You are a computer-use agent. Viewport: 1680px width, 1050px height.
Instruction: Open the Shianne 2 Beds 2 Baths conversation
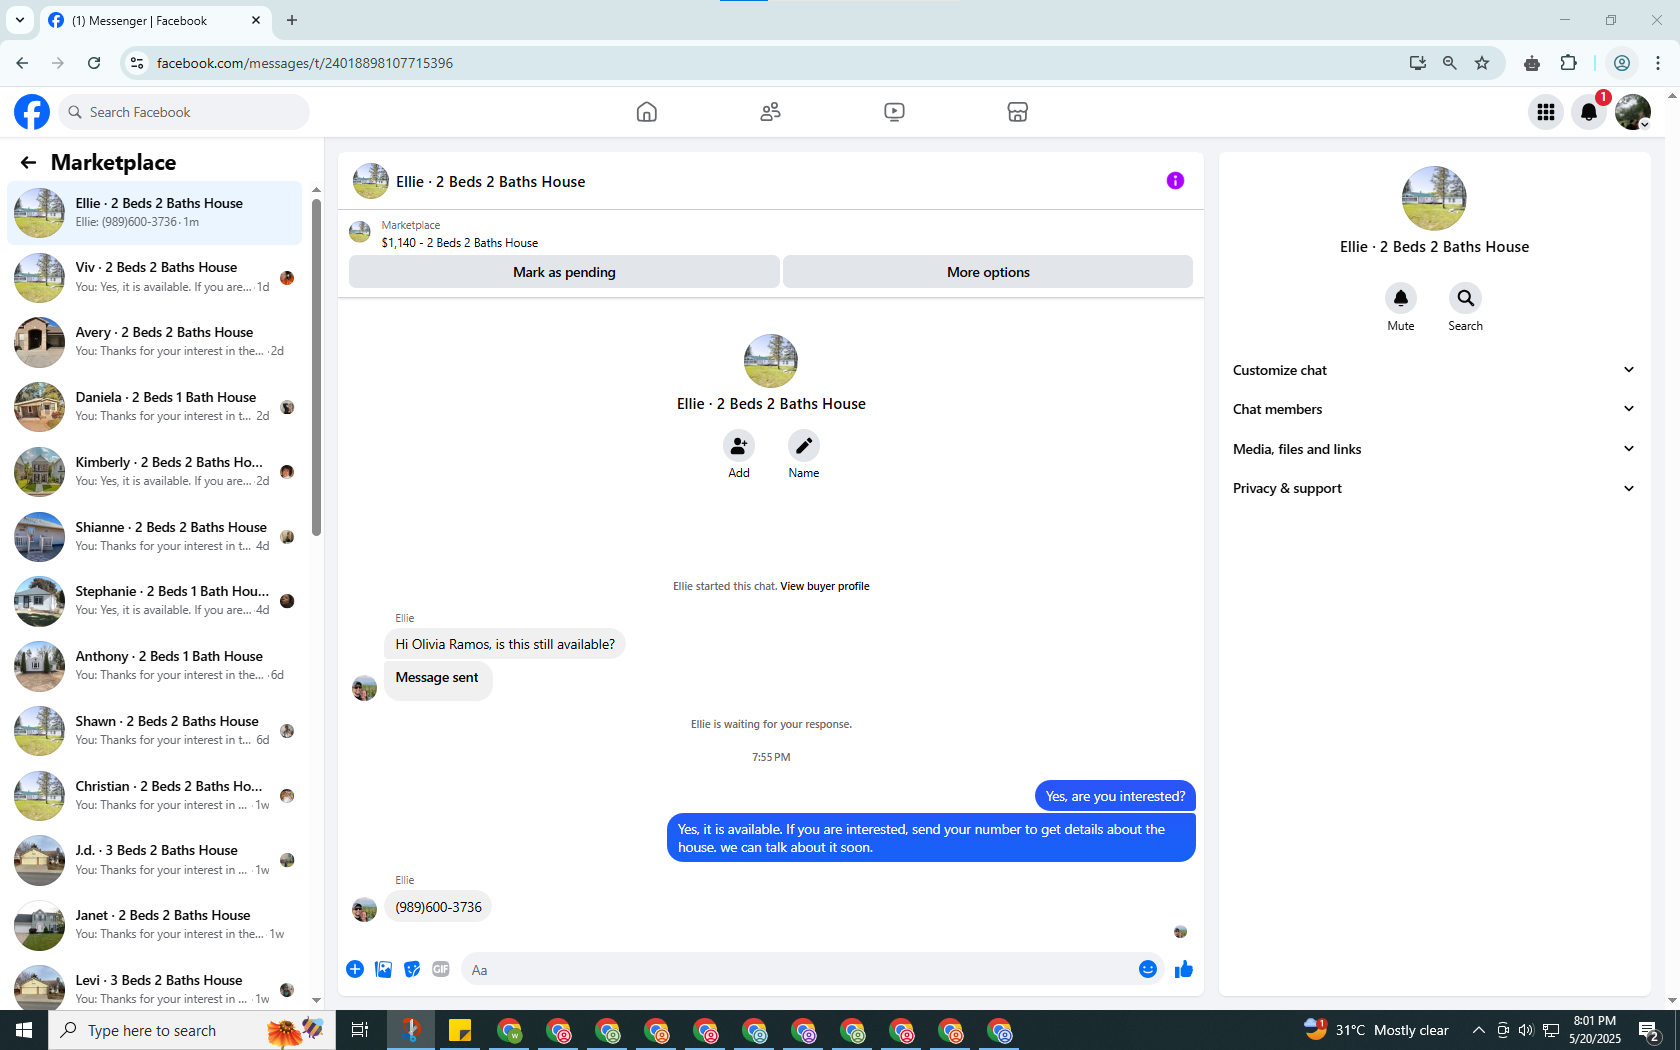coord(155,536)
